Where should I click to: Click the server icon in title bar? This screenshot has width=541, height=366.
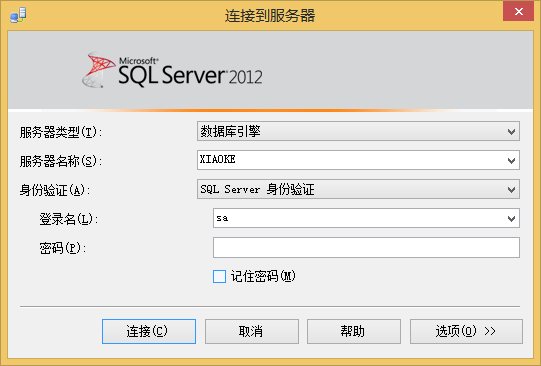18,16
